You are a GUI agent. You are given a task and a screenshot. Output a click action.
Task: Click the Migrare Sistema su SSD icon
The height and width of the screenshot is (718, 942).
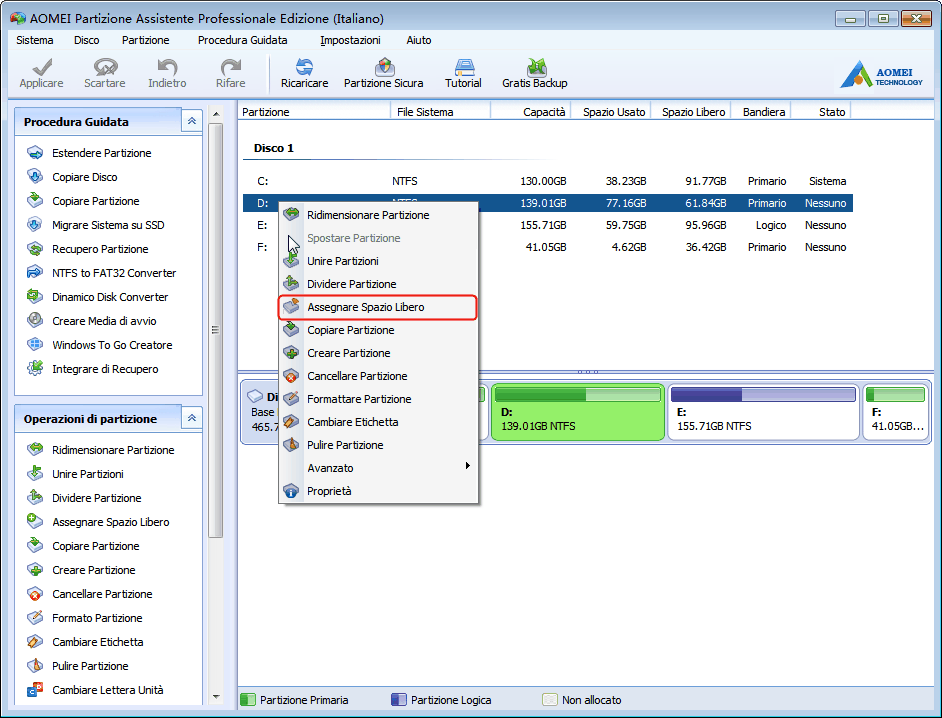35,225
